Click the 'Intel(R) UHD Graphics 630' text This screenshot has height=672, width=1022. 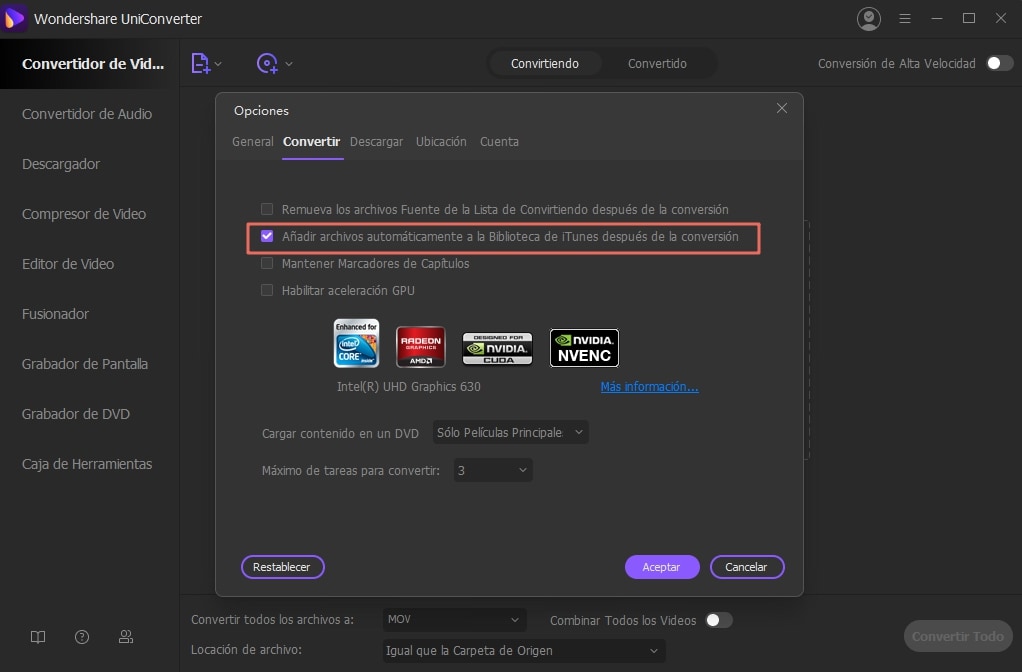coord(409,387)
